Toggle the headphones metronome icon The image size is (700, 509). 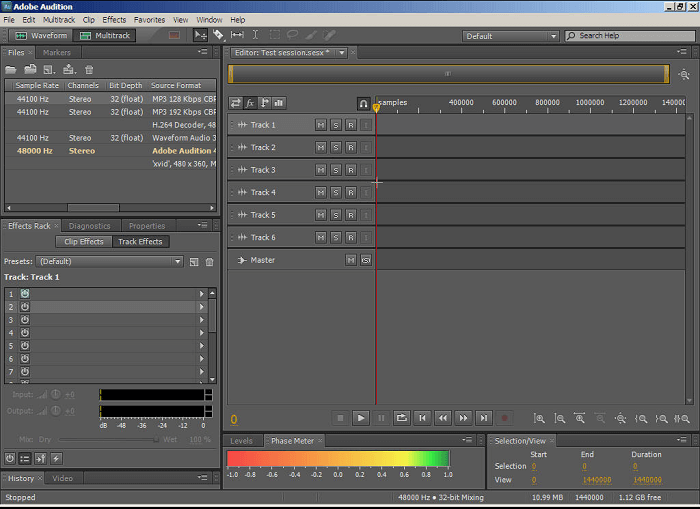(363, 104)
